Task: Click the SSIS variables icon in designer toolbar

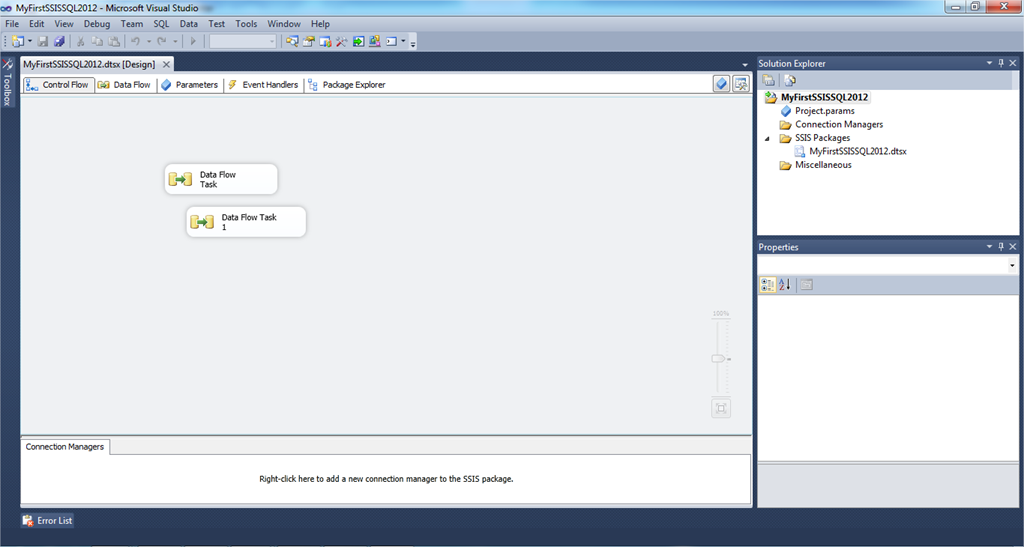Action: coord(721,84)
